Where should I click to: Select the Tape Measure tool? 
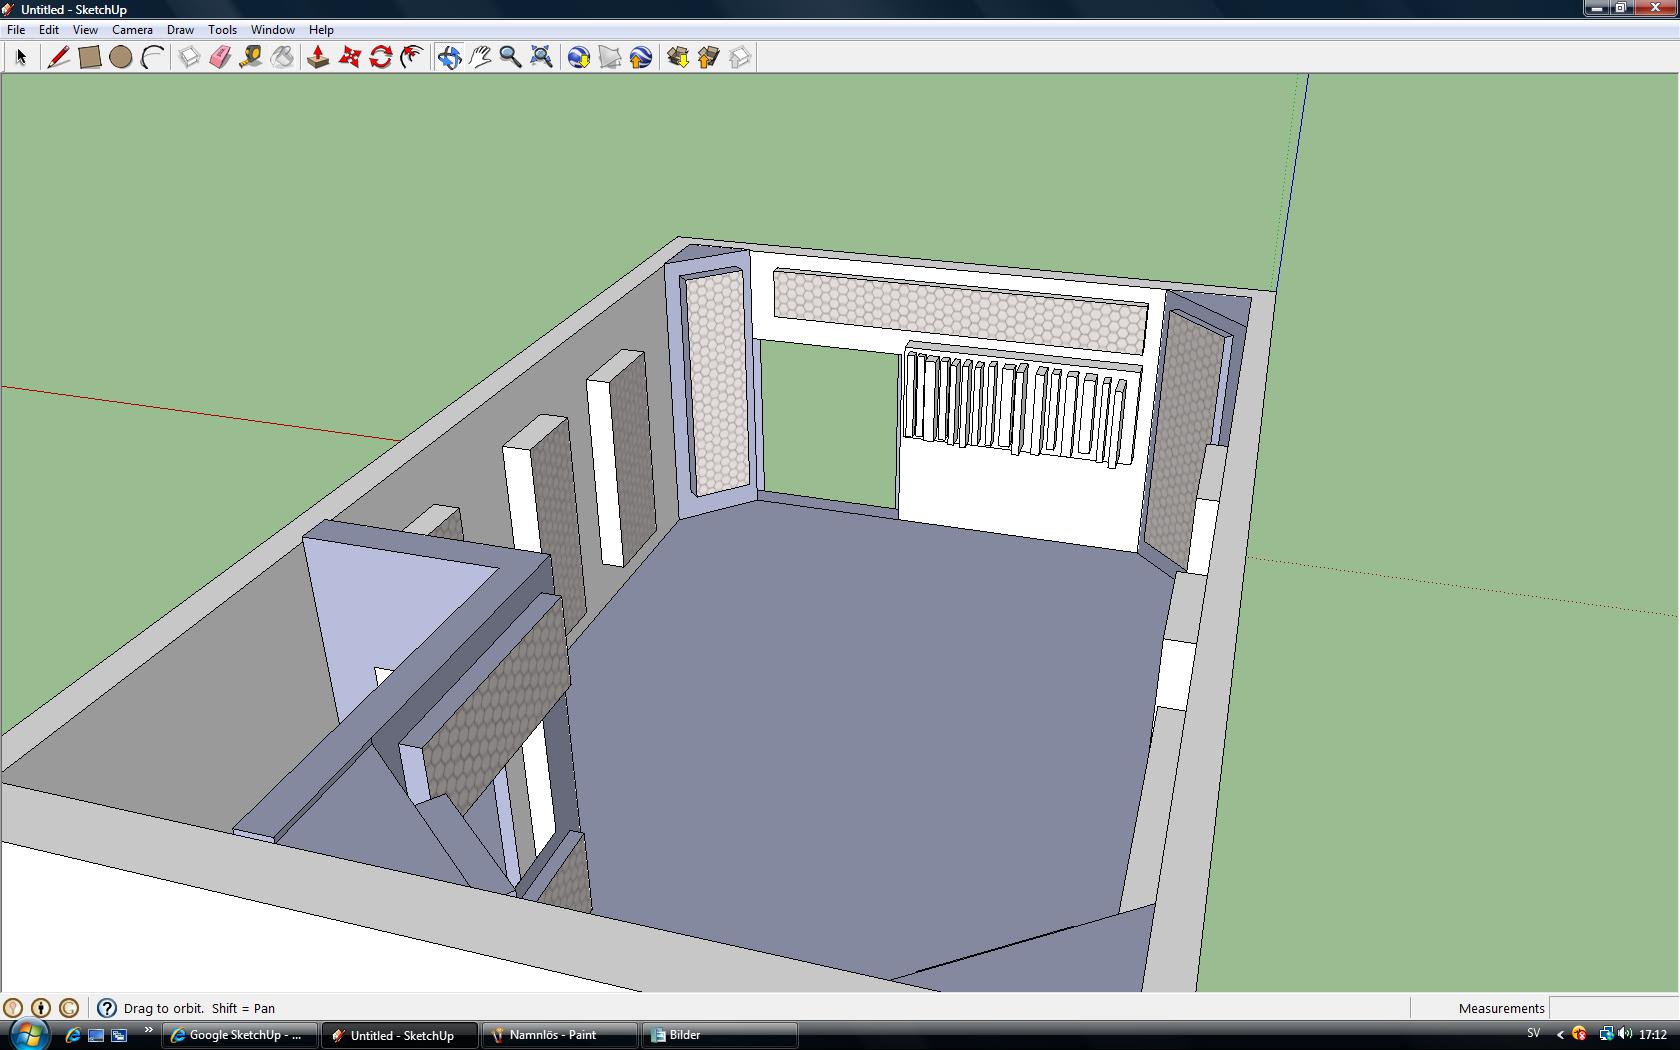point(251,57)
